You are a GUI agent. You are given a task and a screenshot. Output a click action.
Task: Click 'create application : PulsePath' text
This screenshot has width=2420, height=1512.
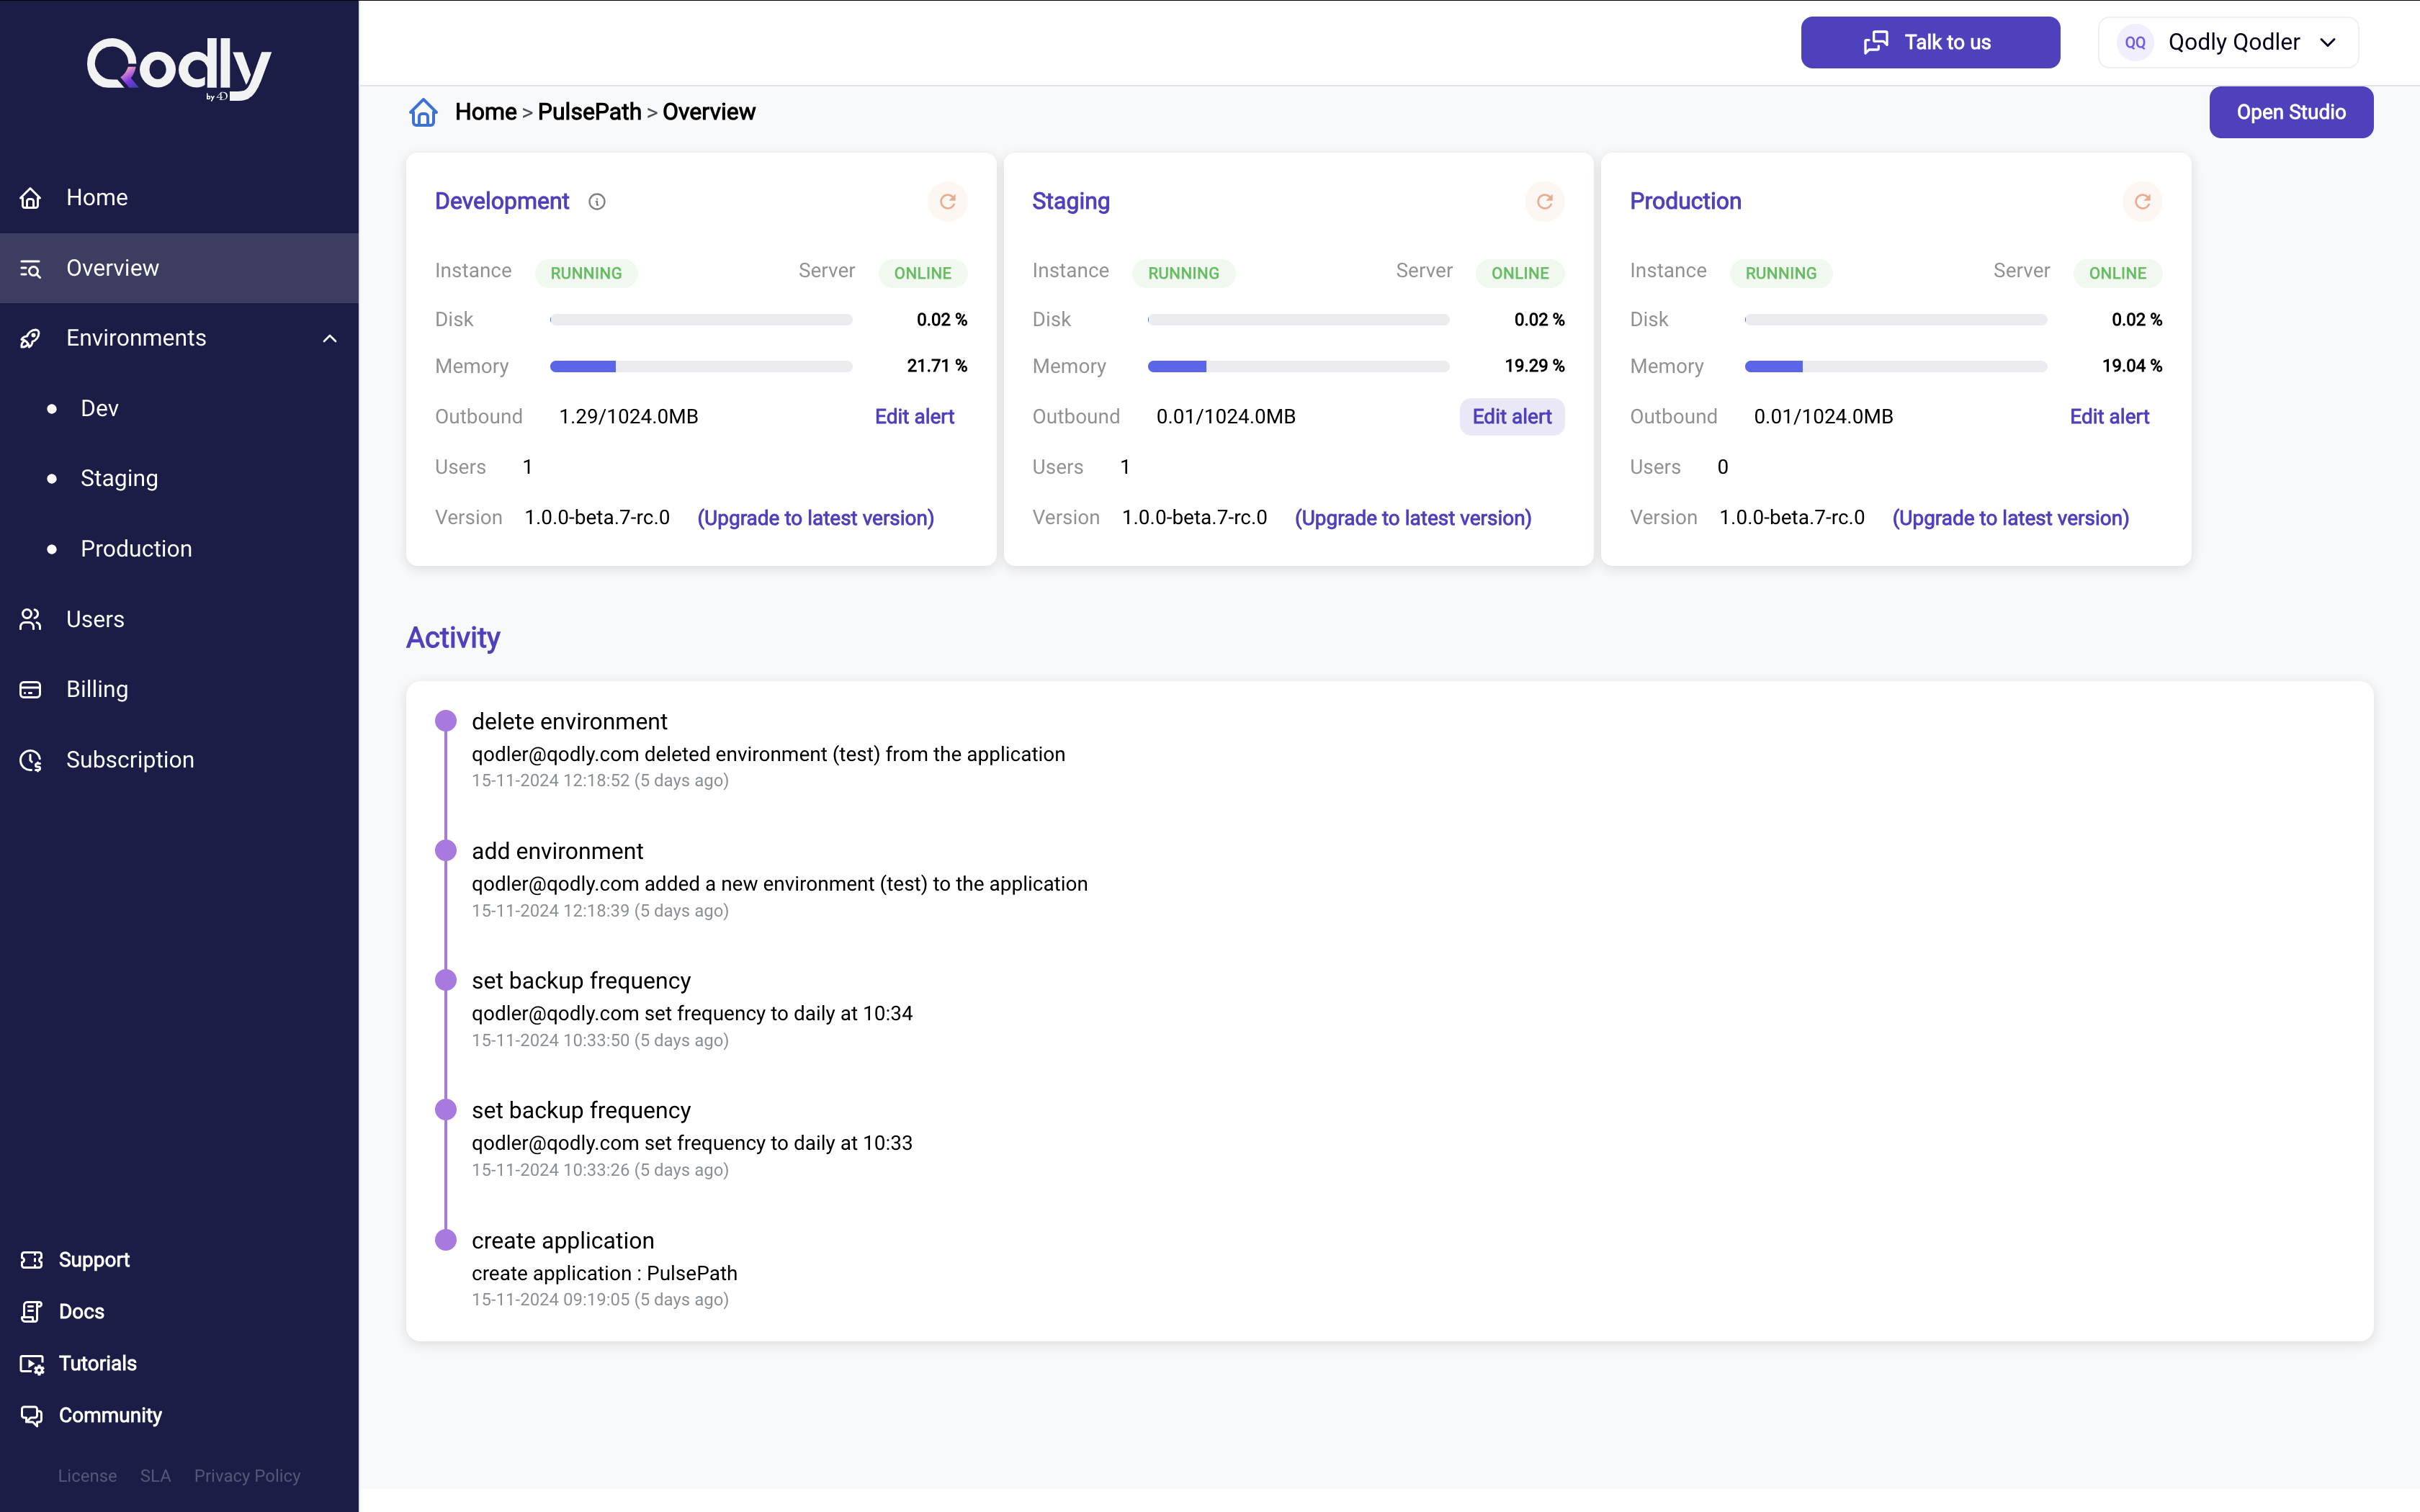[604, 1273]
